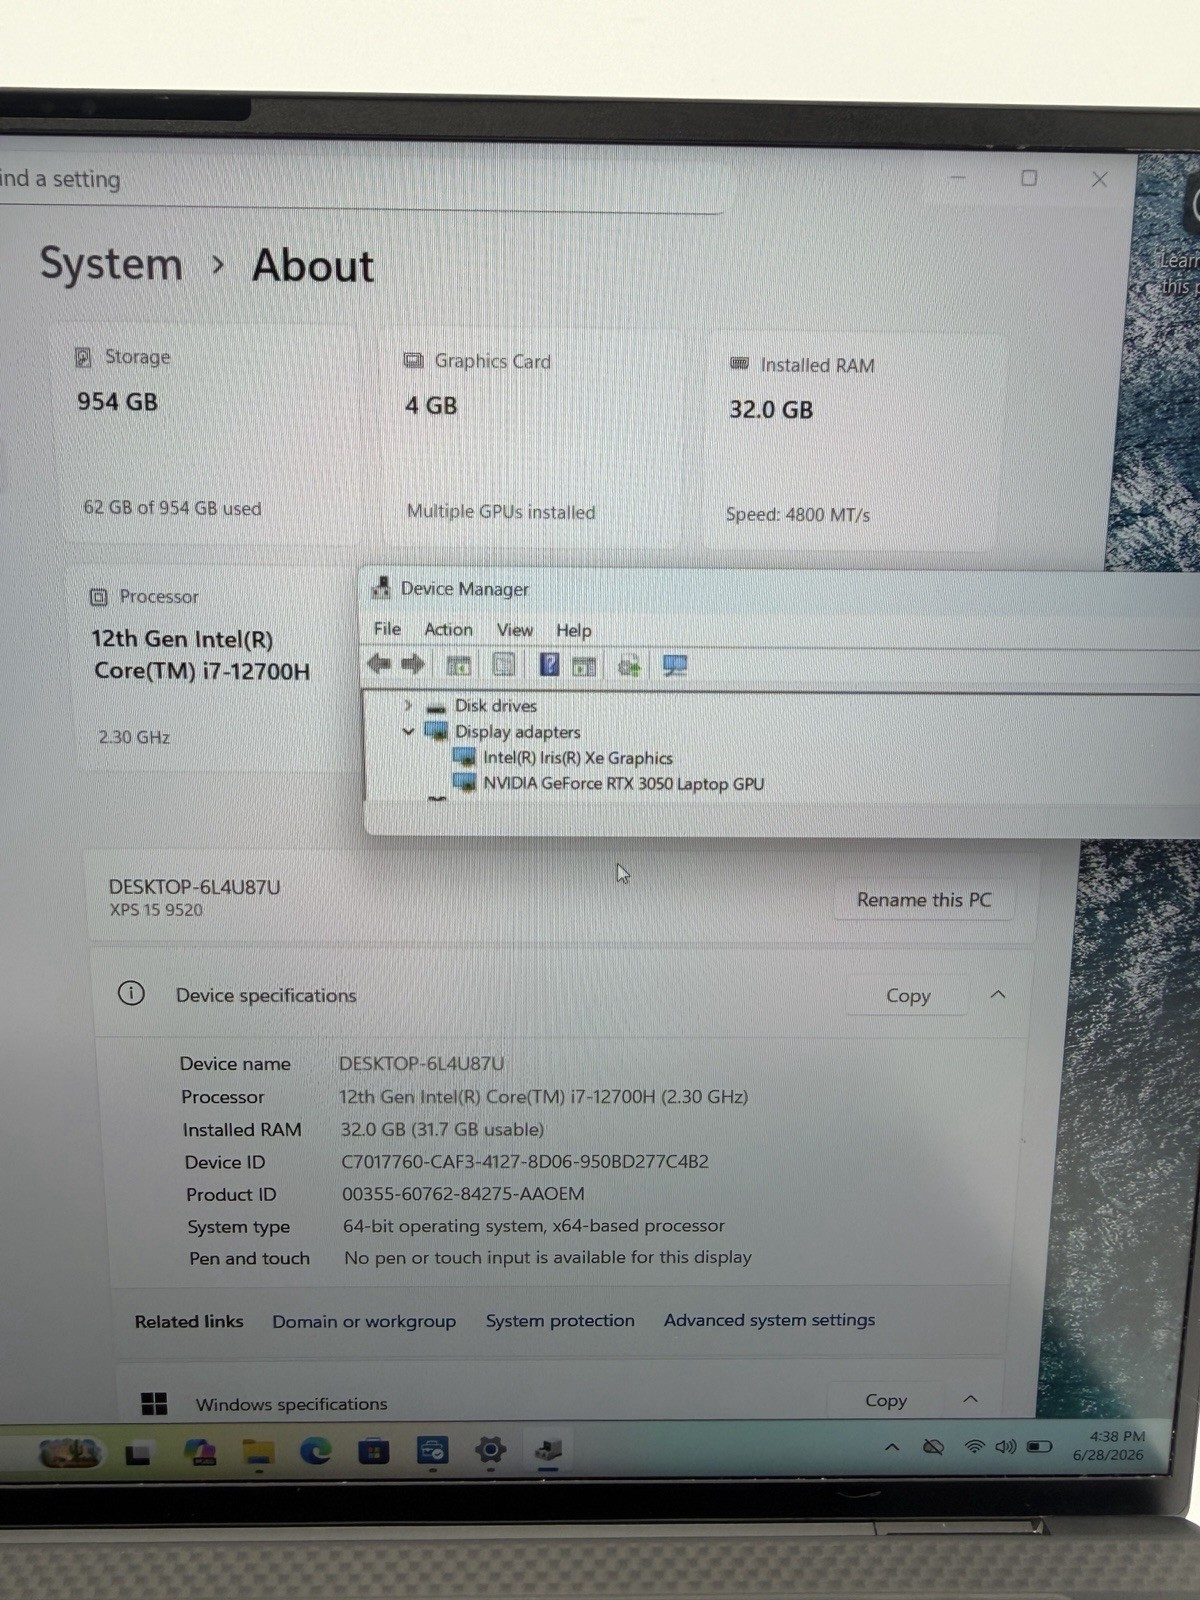Expand the Disk drives tree node
1200x1600 pixels.
coord(408,705)
